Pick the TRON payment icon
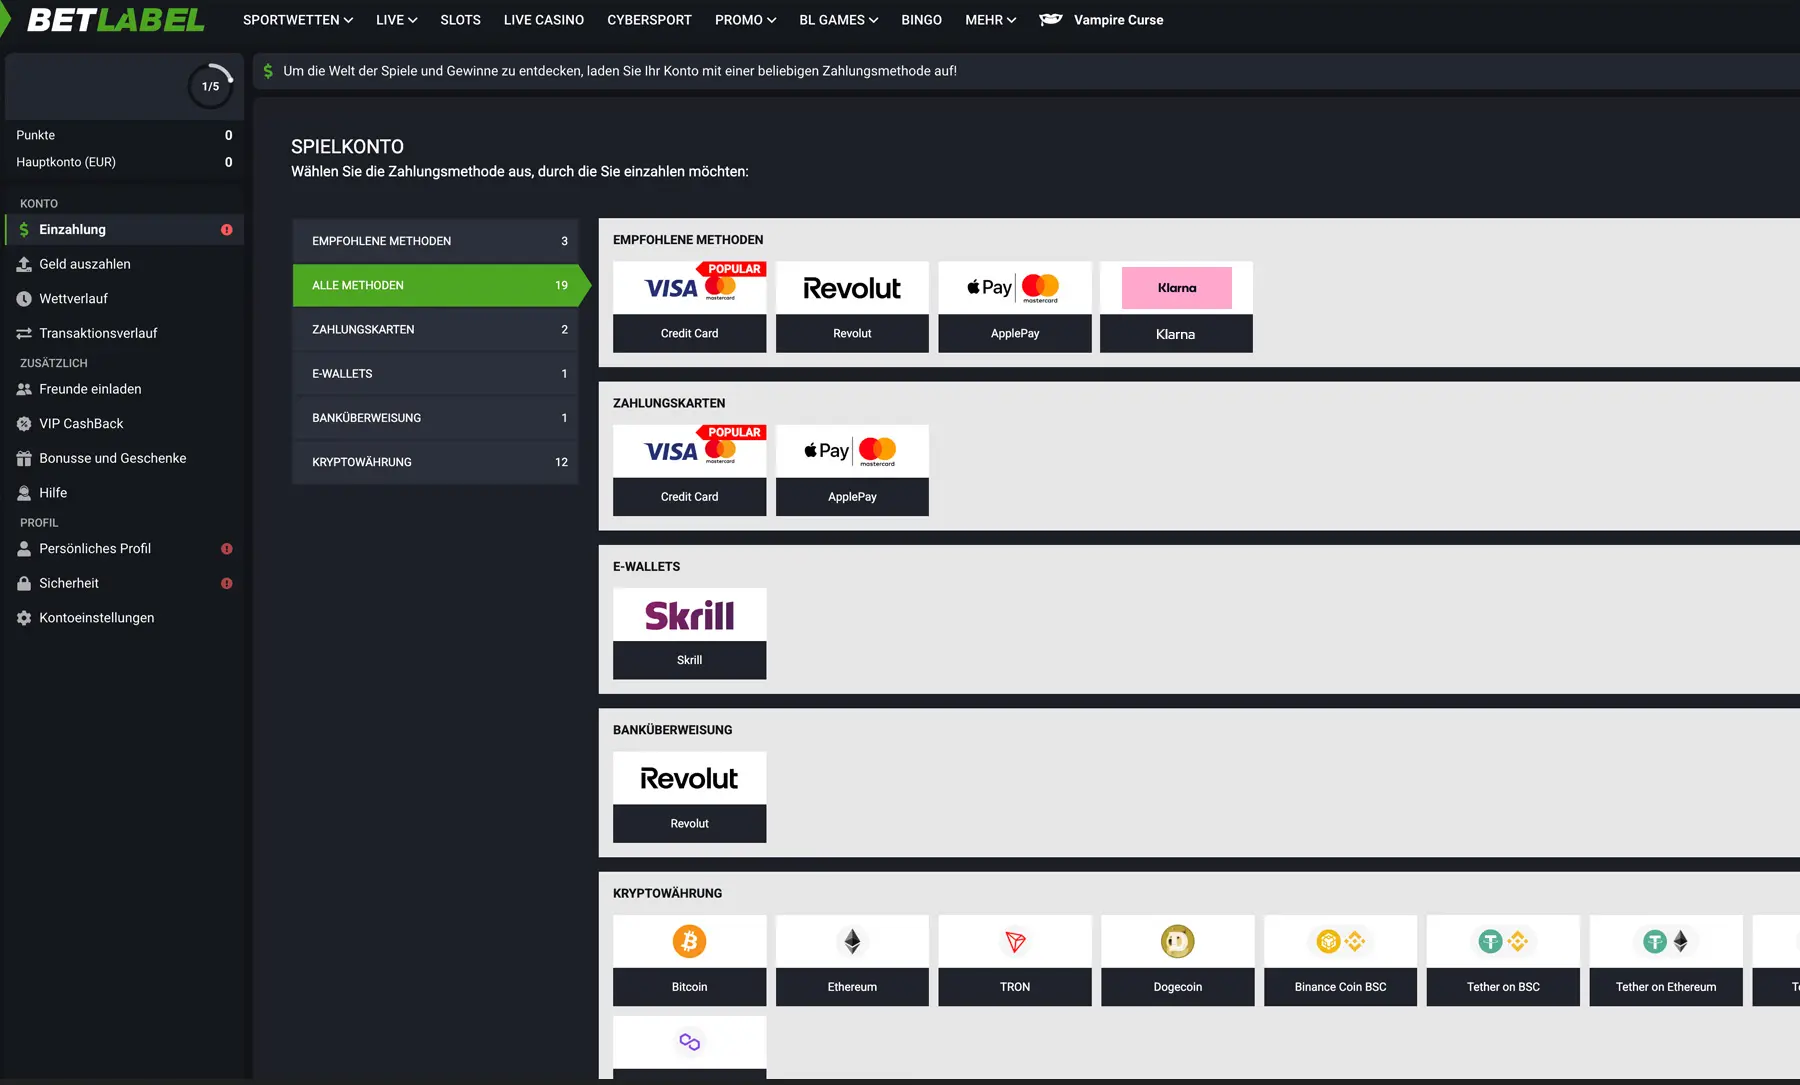 (1014, 941)
